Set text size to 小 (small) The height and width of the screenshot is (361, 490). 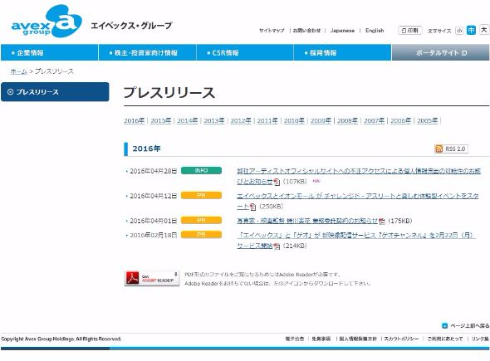point(460,30)
